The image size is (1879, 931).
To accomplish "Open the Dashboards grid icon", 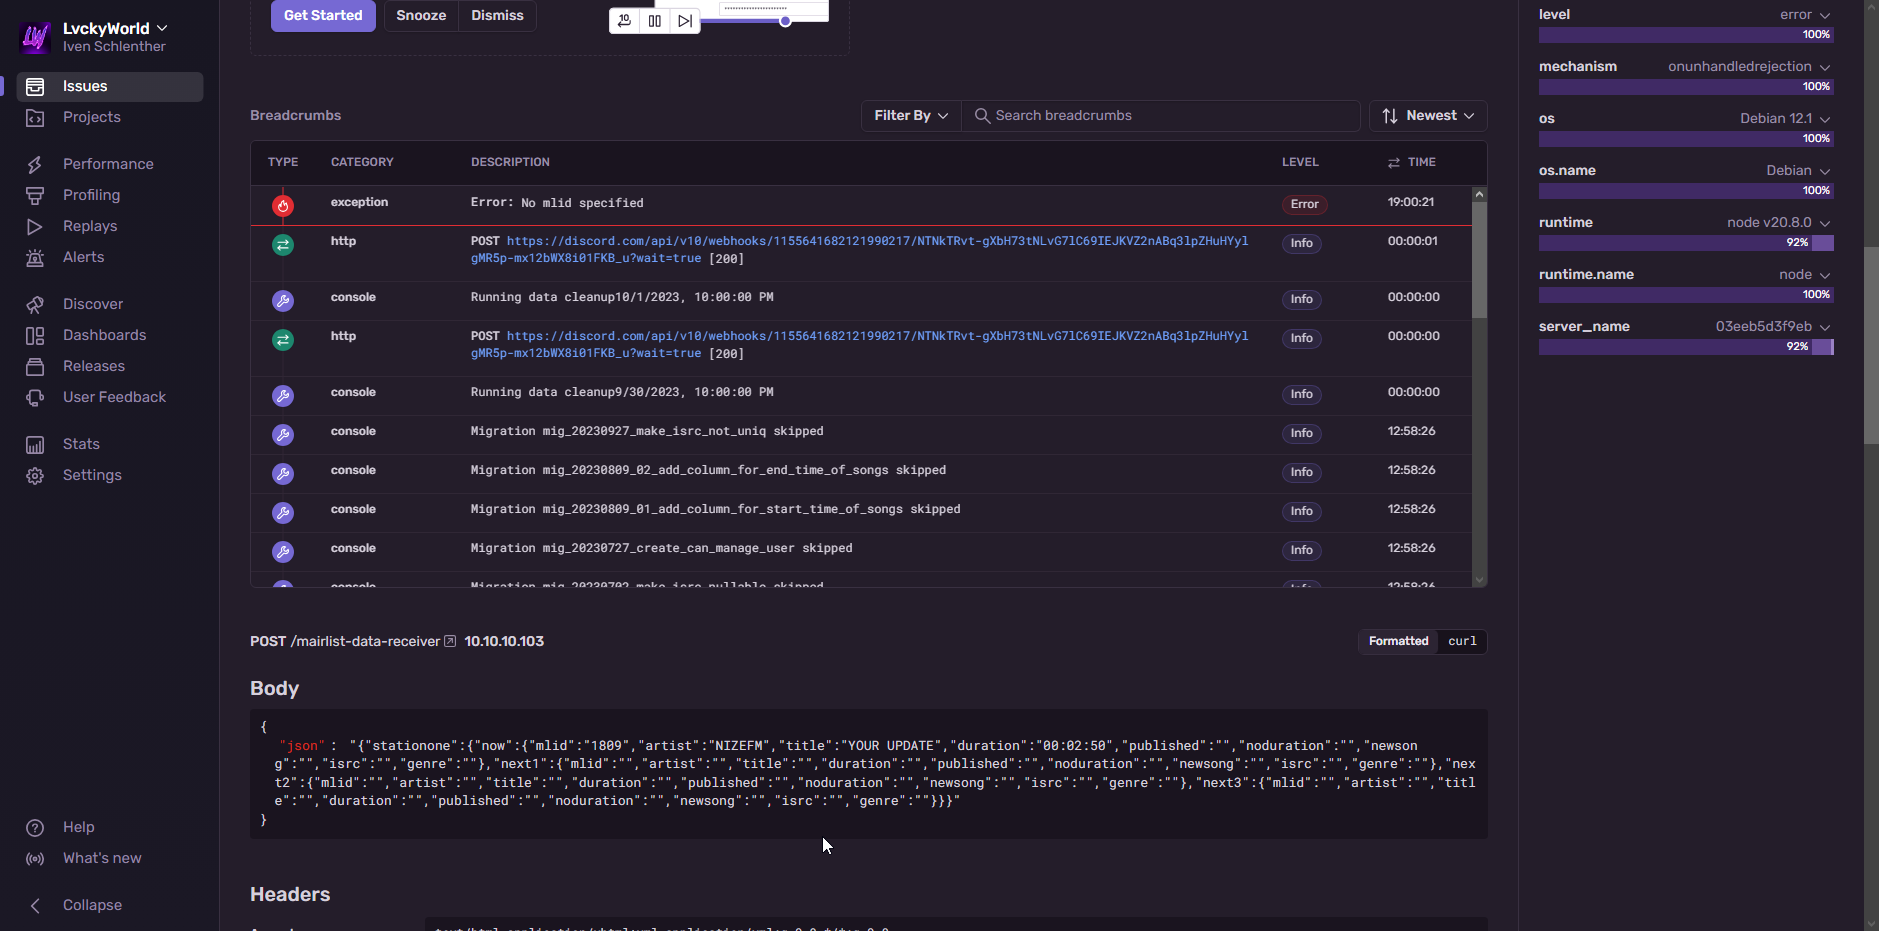I will click(x=35, y=336).
